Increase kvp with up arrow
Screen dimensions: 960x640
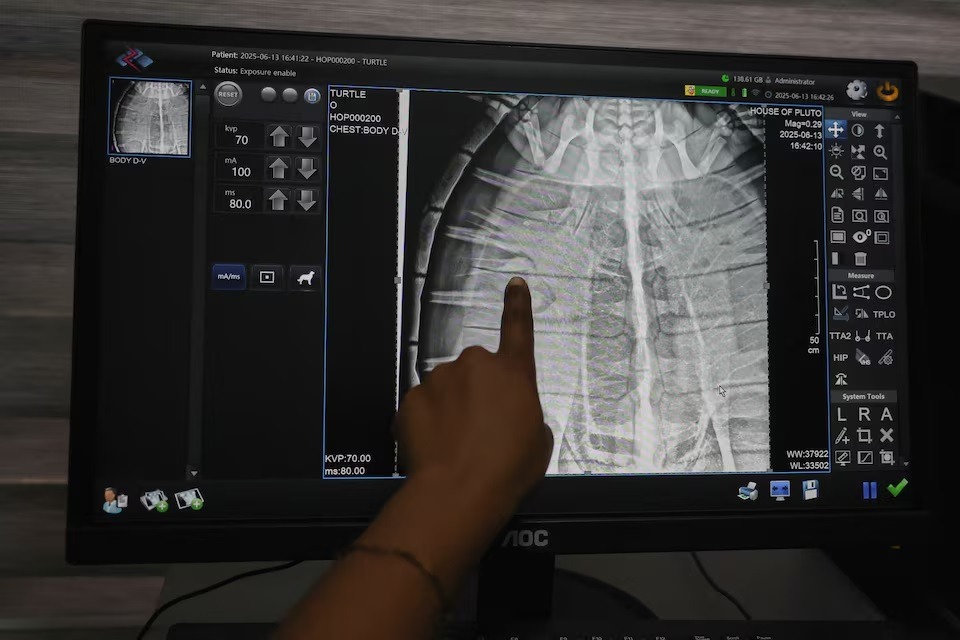[279, 136]
